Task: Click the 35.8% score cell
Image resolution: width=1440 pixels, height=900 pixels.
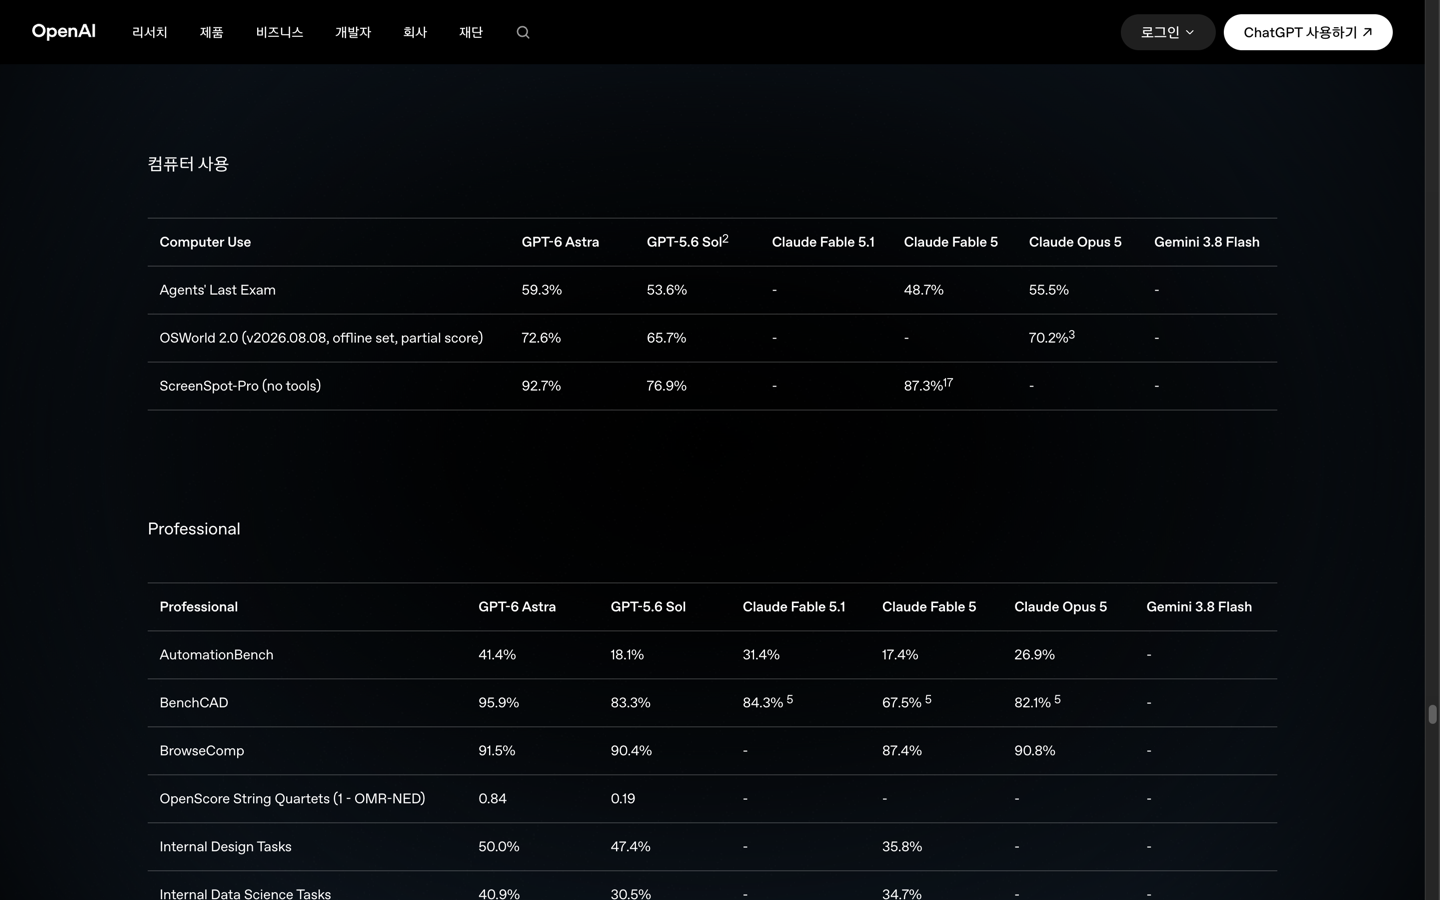Action: point(902,847)
